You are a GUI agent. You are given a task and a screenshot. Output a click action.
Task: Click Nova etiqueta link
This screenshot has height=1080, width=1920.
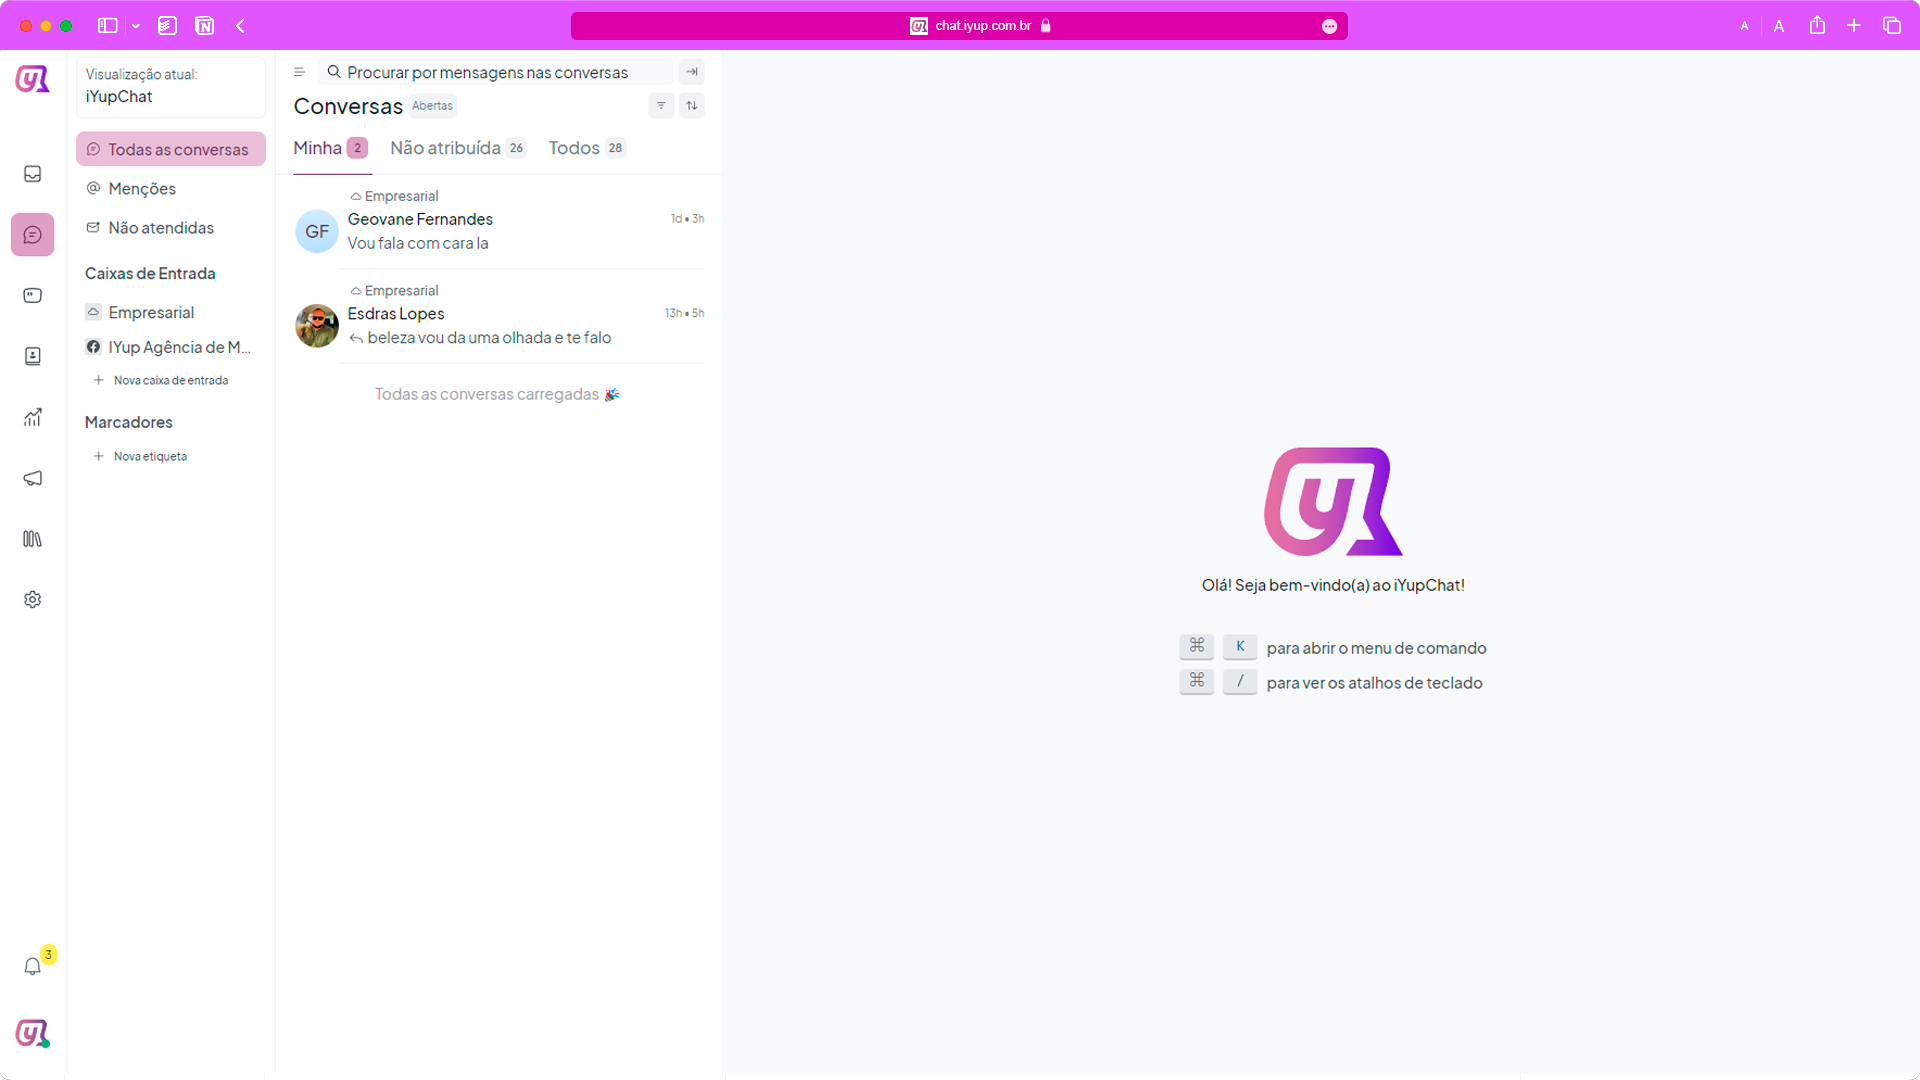tap(150, 457)
